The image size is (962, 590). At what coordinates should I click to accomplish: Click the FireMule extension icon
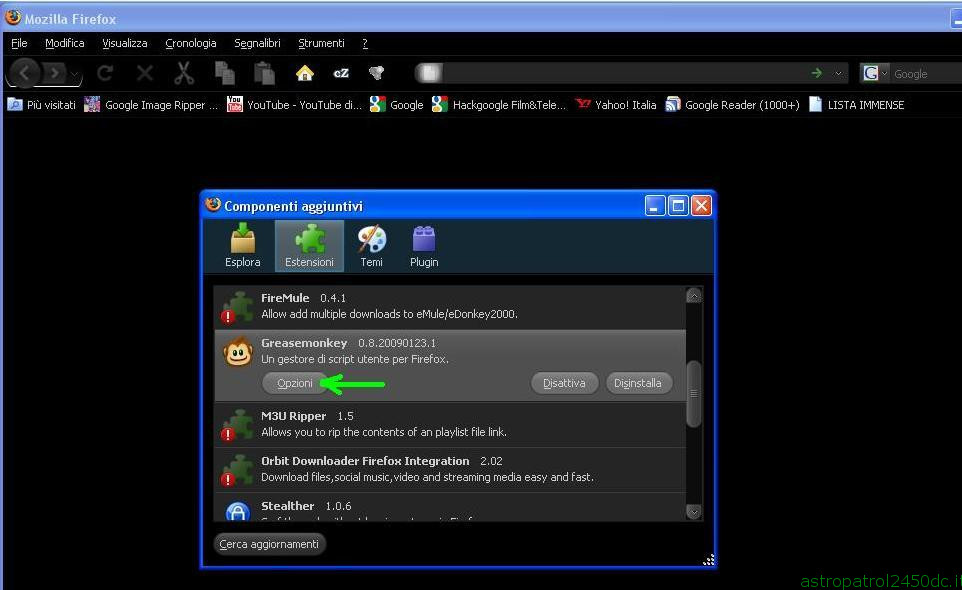(237, 307)
